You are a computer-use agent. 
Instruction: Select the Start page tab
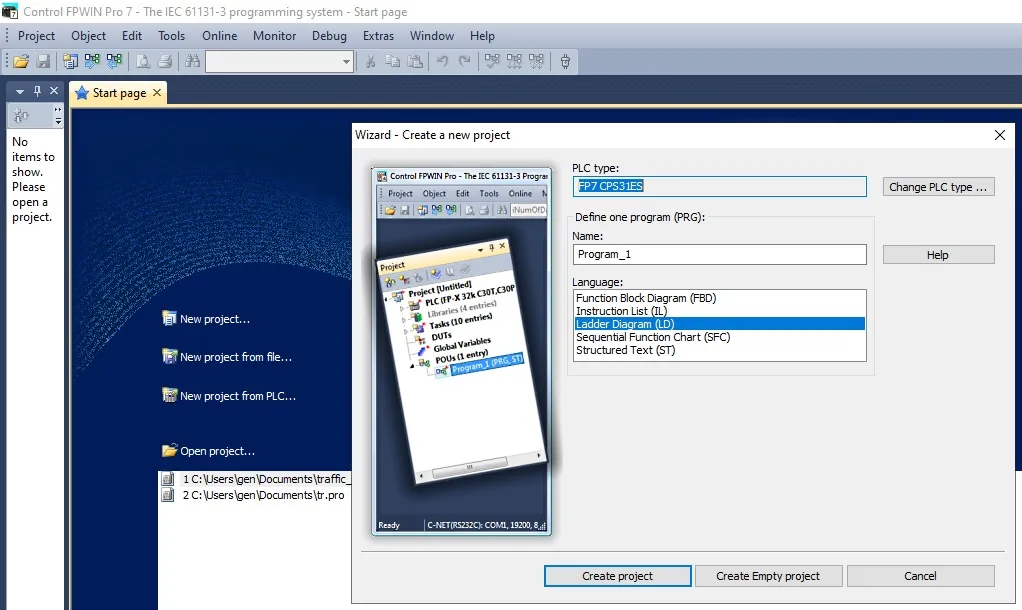click(x=119, y=93)
